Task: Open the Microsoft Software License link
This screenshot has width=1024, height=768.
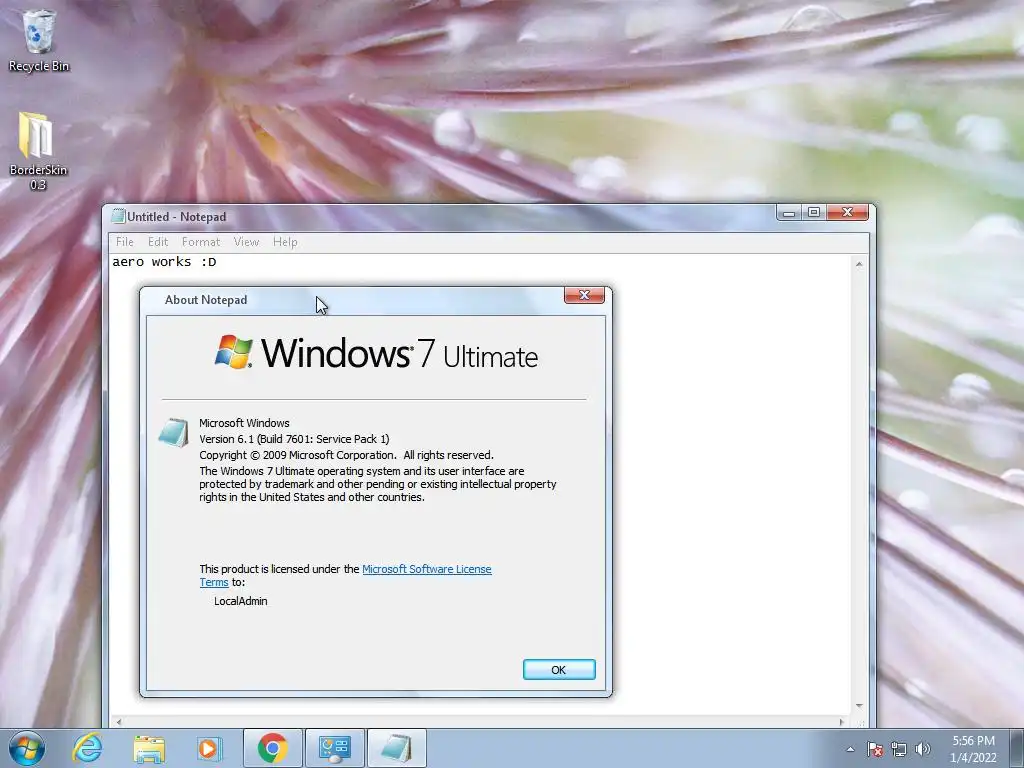Action: point(426,569)
